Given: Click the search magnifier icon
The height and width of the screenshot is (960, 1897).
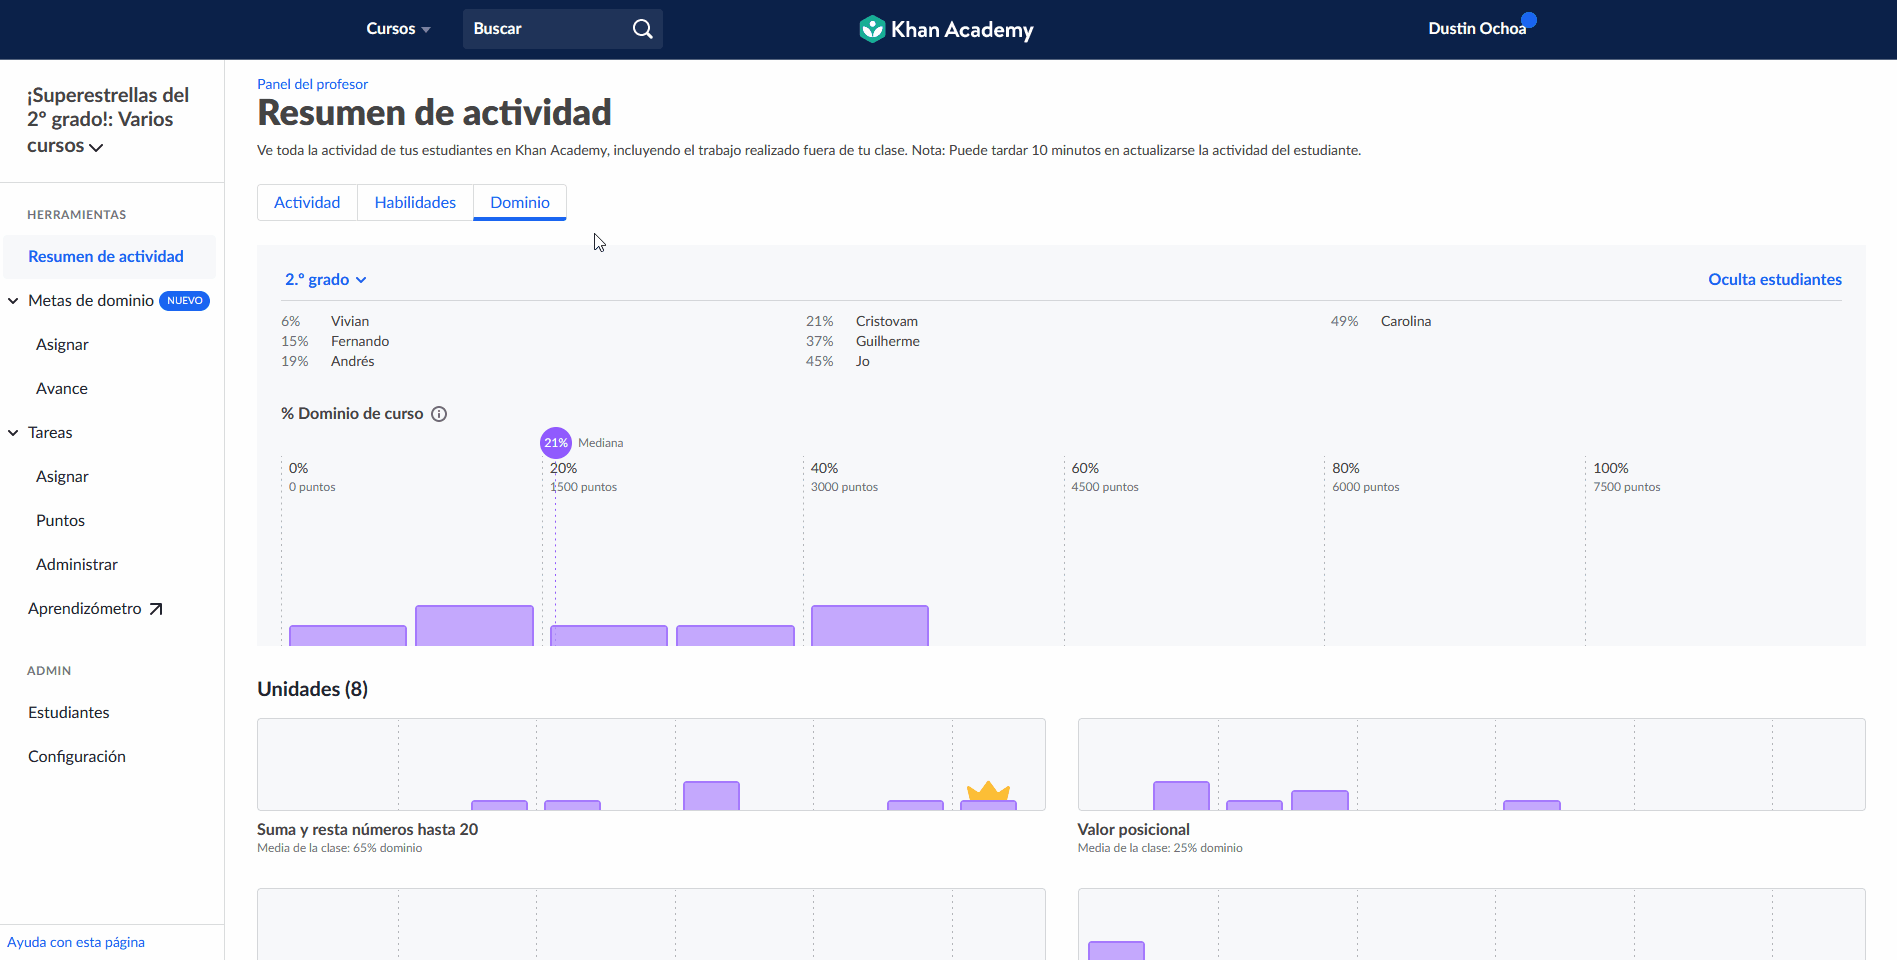Looking at the screenshot, I should [642, 29].
